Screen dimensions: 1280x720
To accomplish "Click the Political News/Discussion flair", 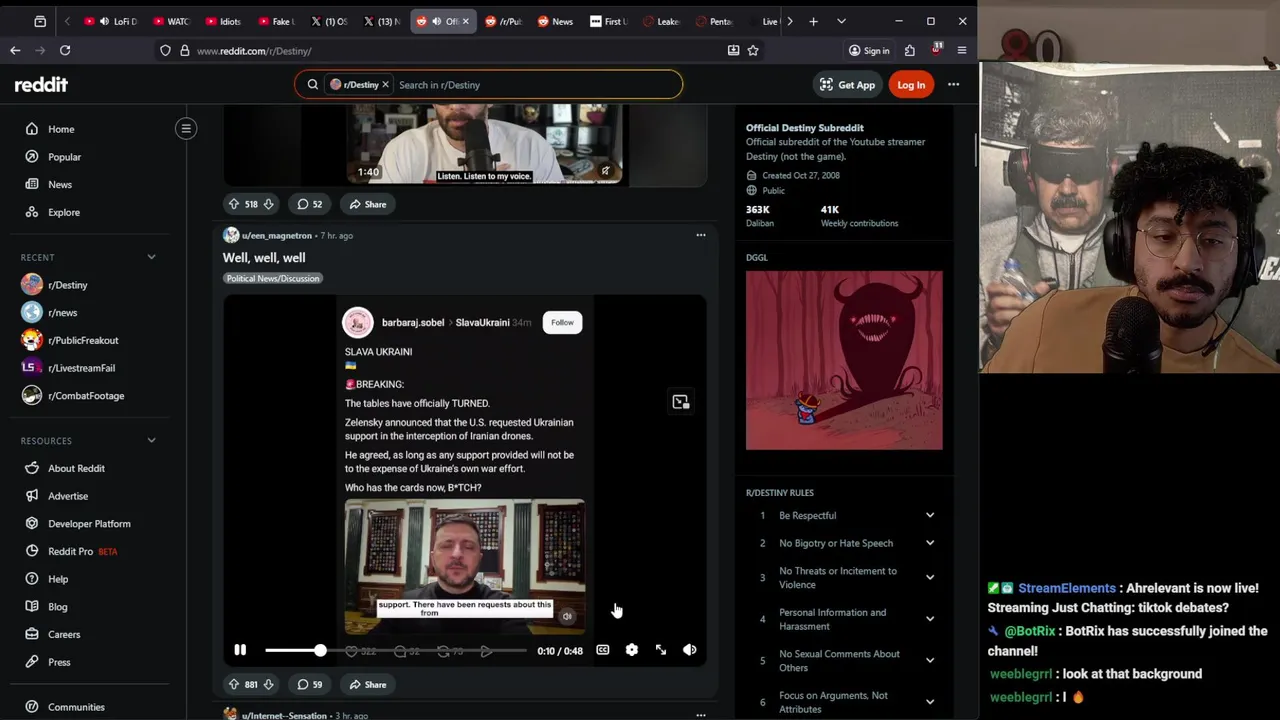I will click(273, 278).
